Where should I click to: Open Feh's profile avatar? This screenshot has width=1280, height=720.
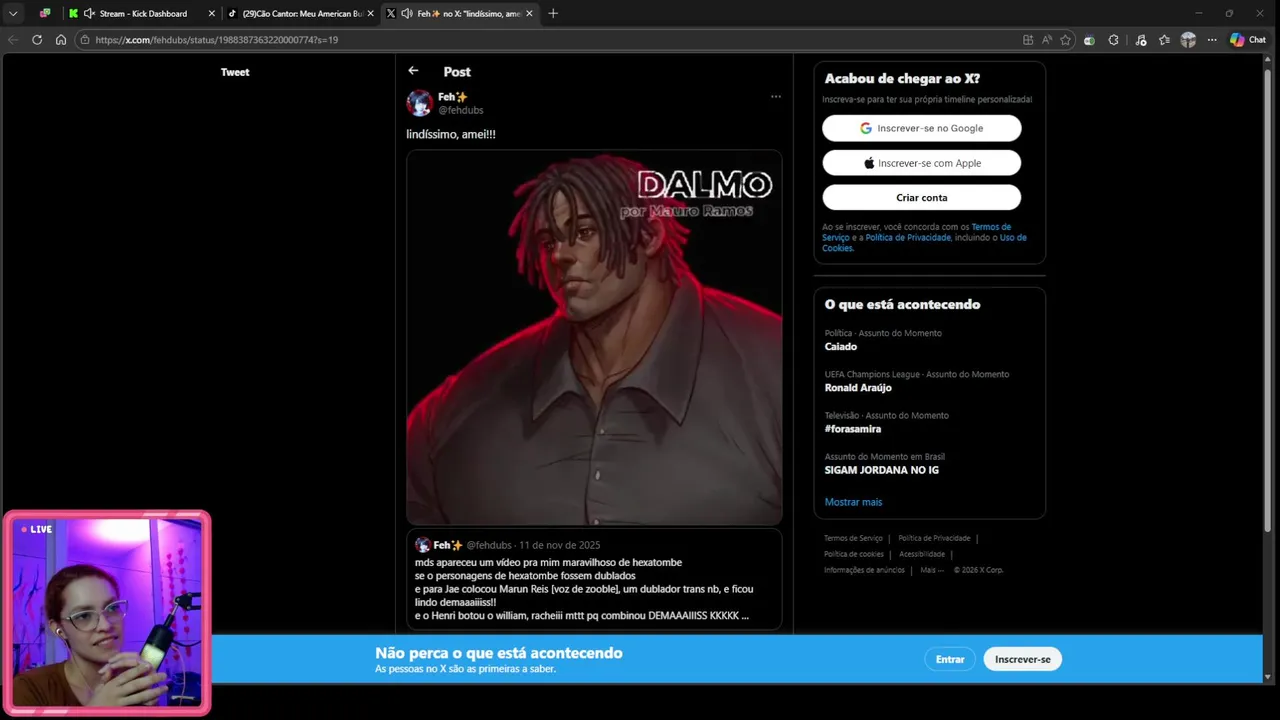pos(420,103)
